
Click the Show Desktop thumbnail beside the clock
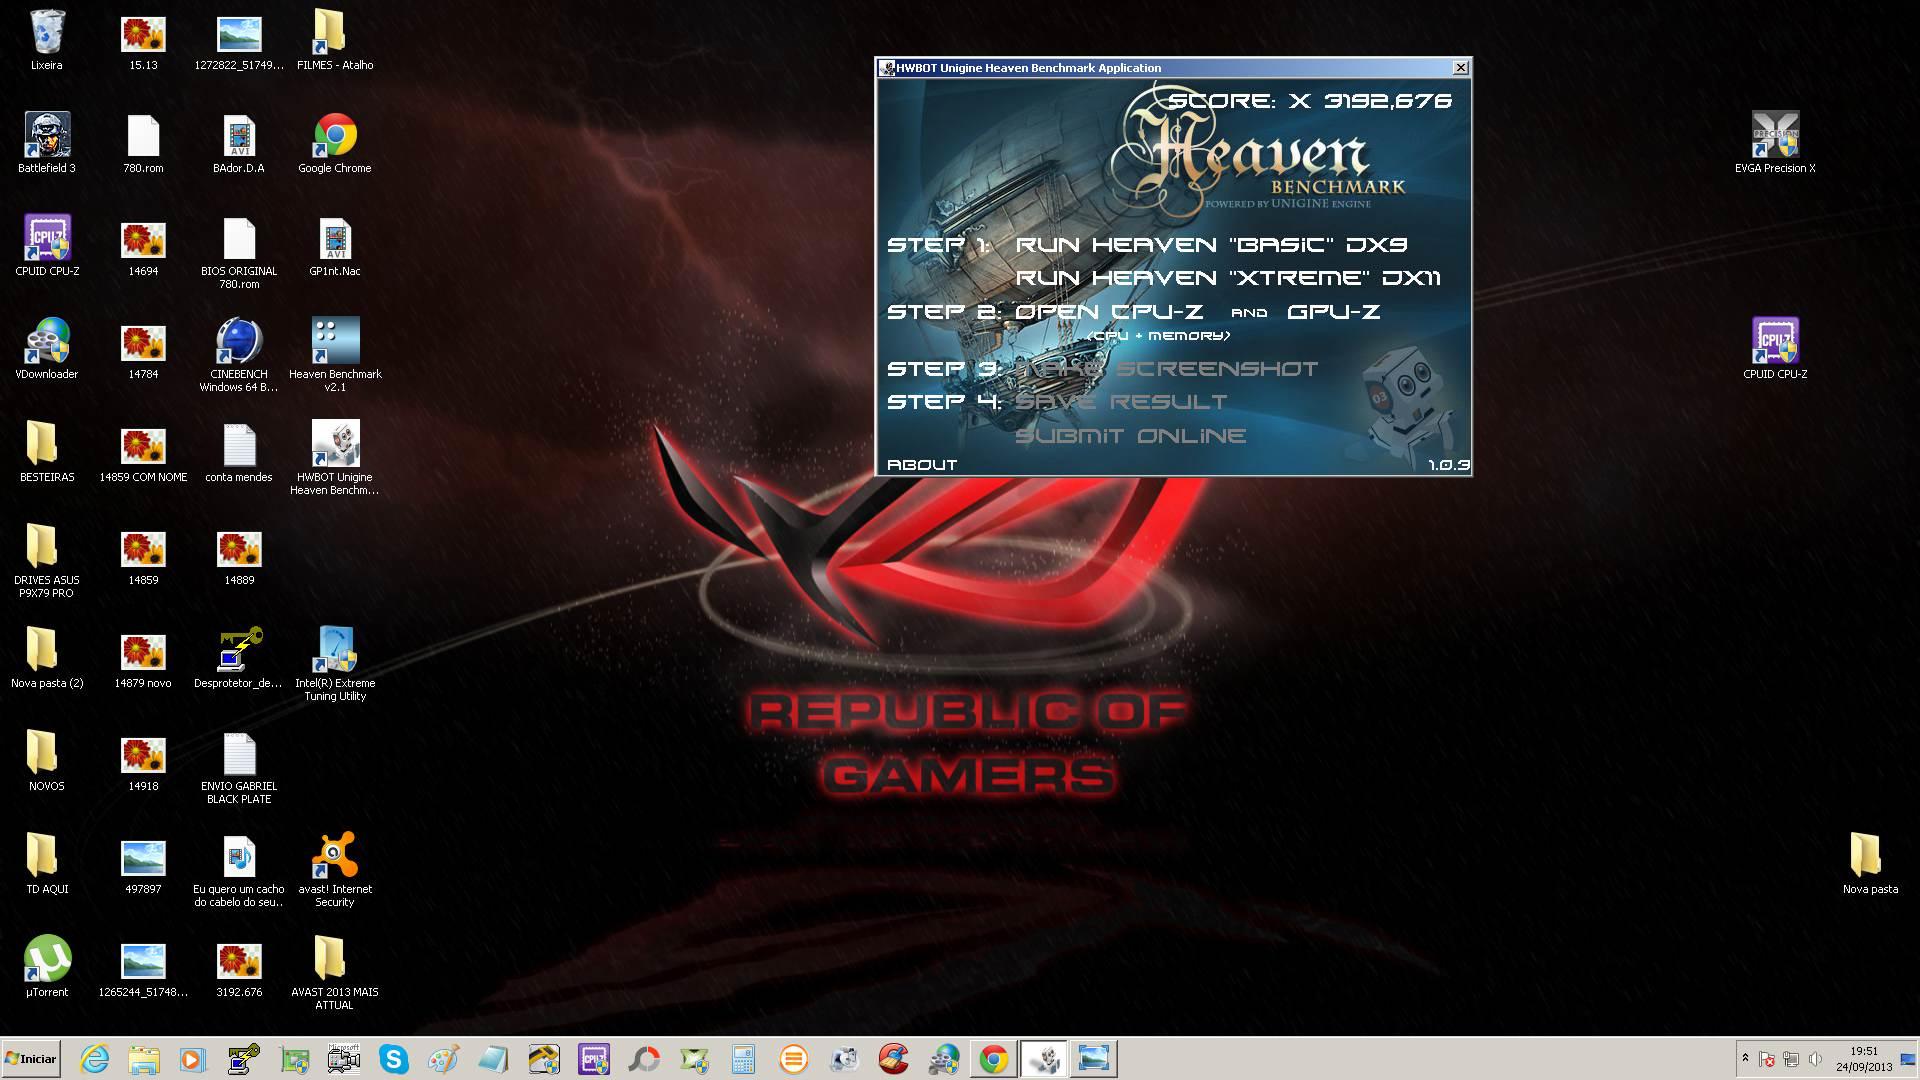pos(1909,1059)
